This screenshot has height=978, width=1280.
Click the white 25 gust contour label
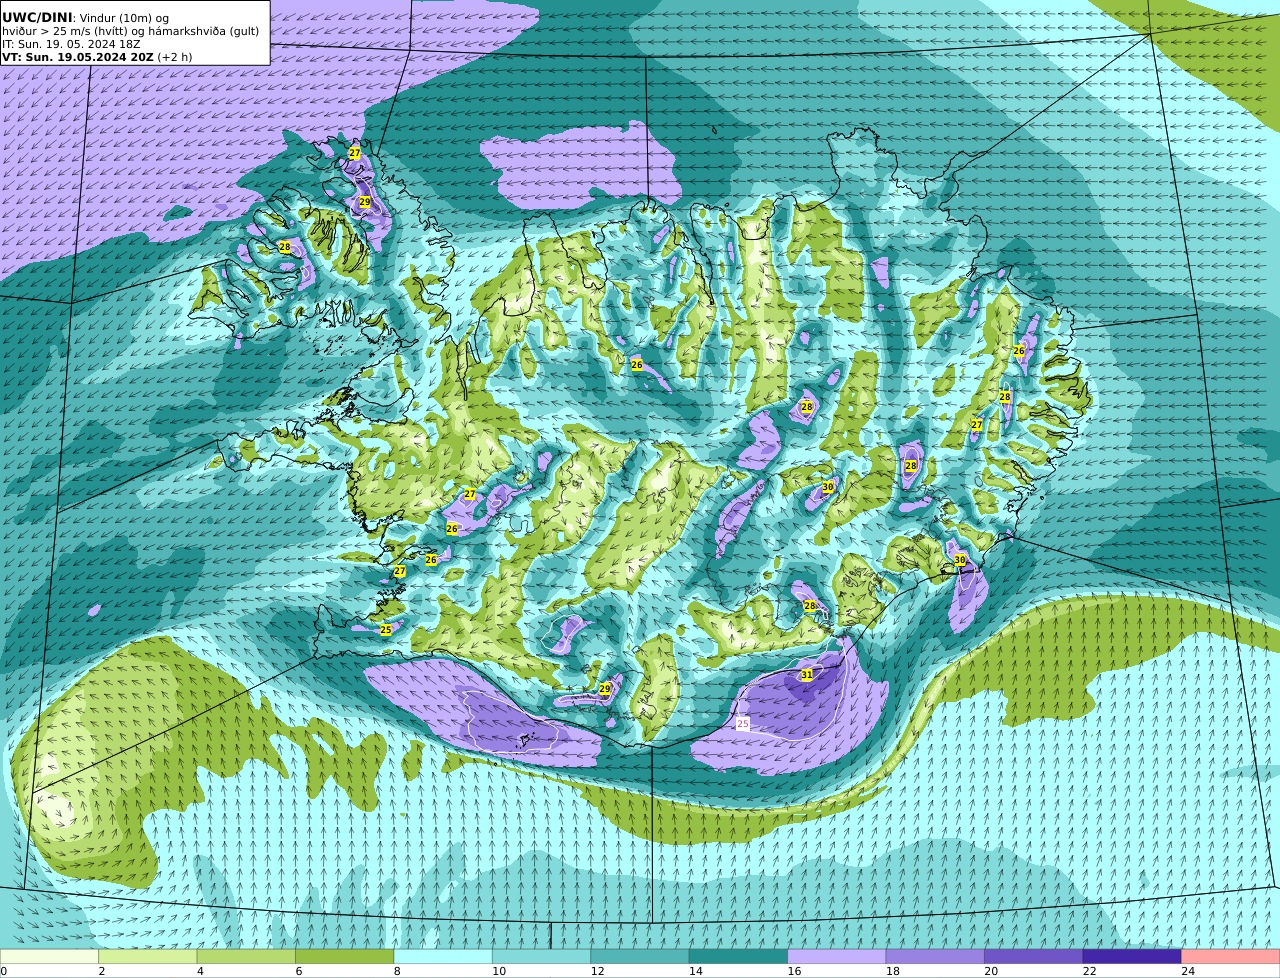tap(742, 723)
